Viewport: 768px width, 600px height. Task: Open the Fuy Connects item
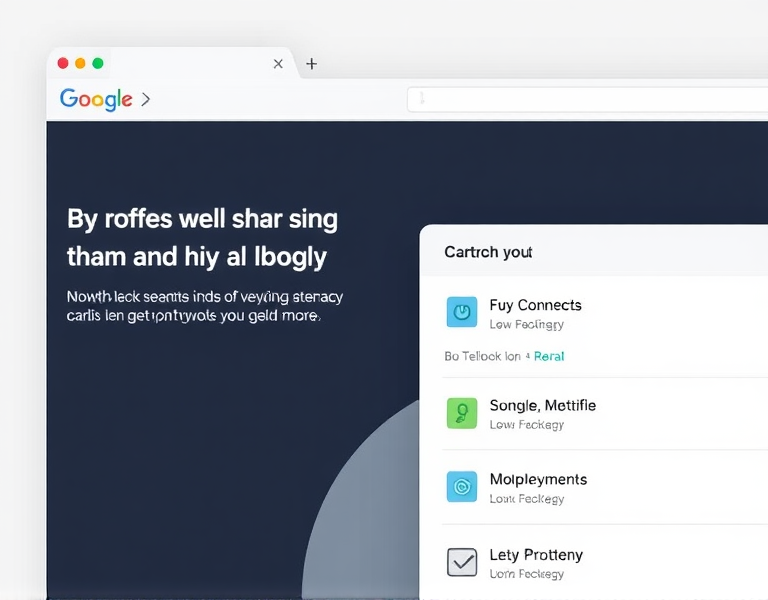(x=535, y=305)
